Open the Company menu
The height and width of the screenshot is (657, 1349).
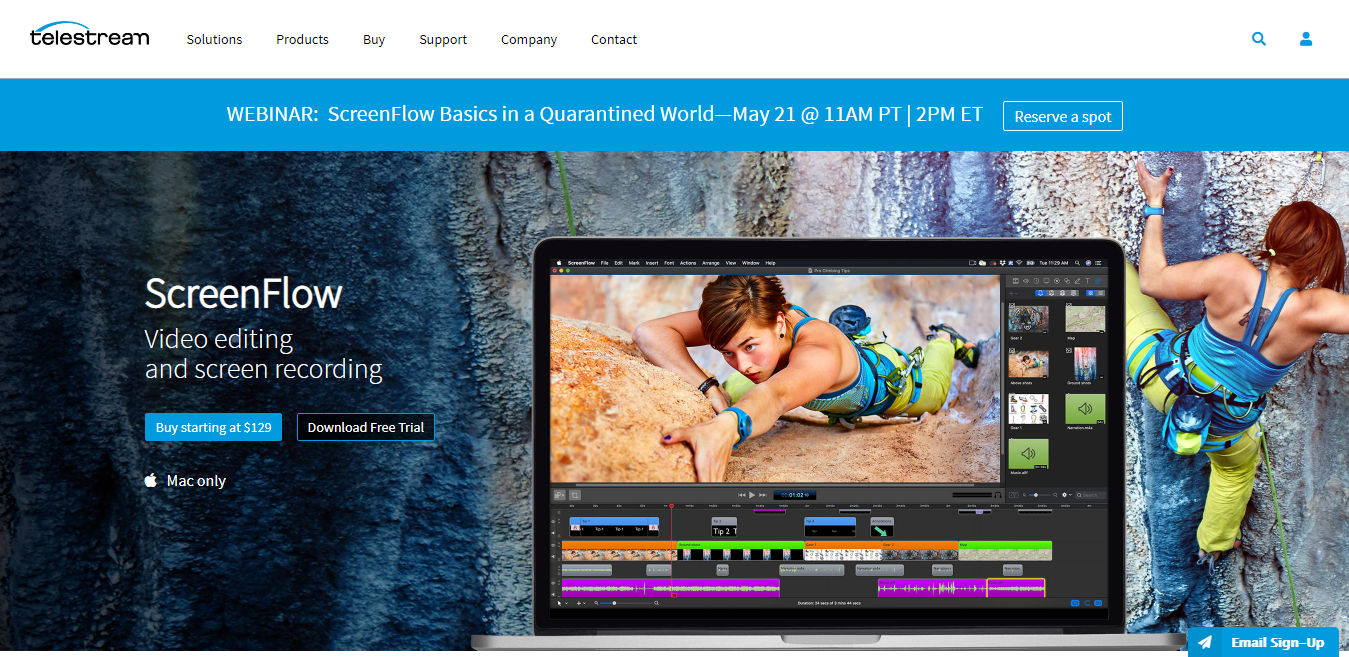coord(529,40)
